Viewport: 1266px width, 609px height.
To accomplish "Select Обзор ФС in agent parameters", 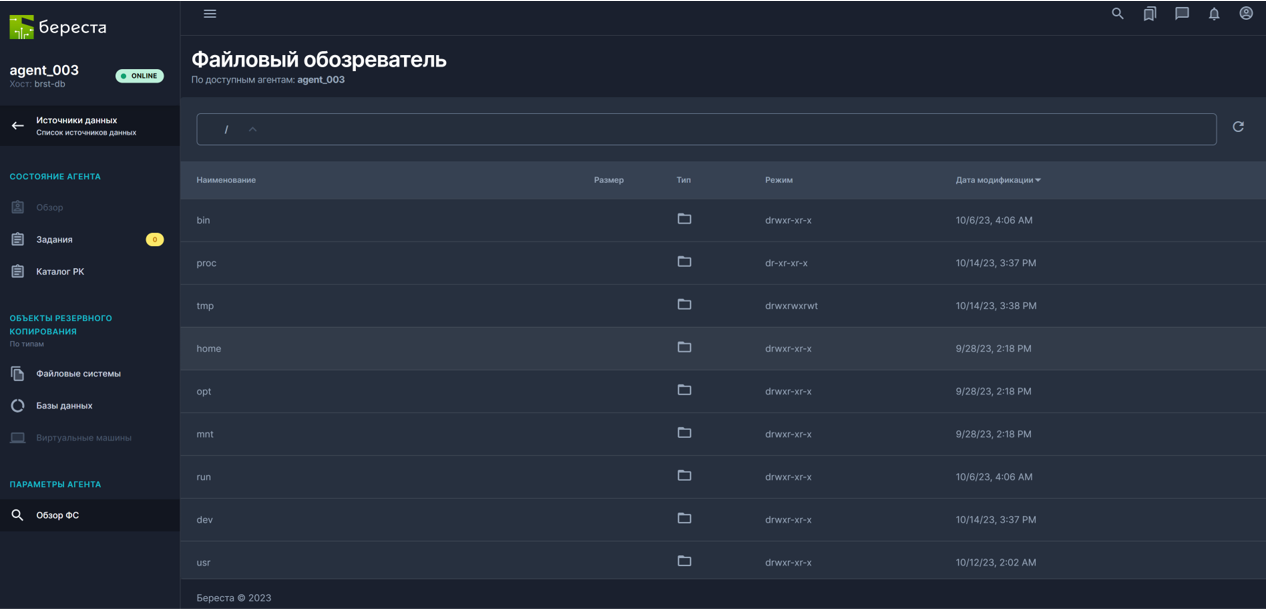I will [57, 516].
